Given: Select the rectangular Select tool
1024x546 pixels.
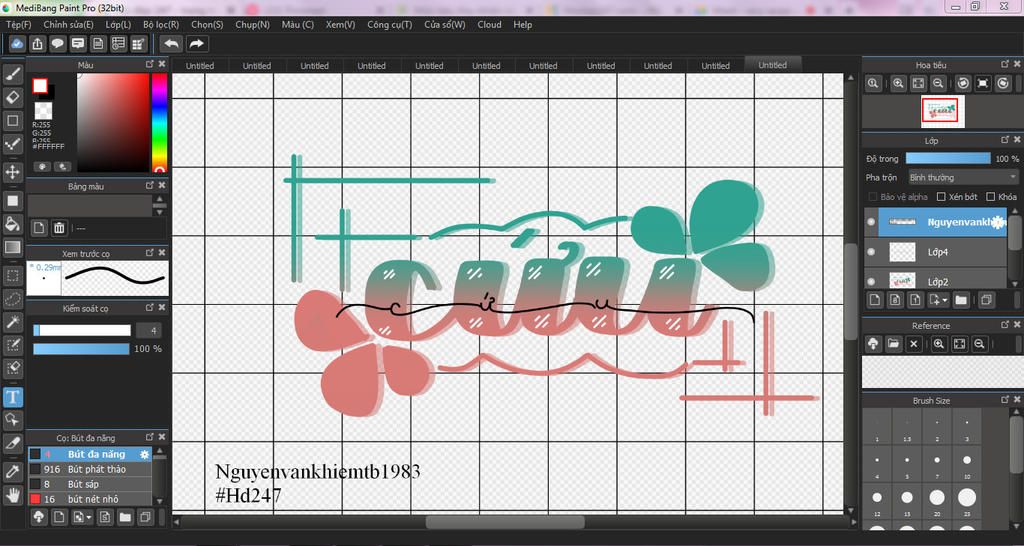Looking at the screenshot, I should click(x=12, y=276).
